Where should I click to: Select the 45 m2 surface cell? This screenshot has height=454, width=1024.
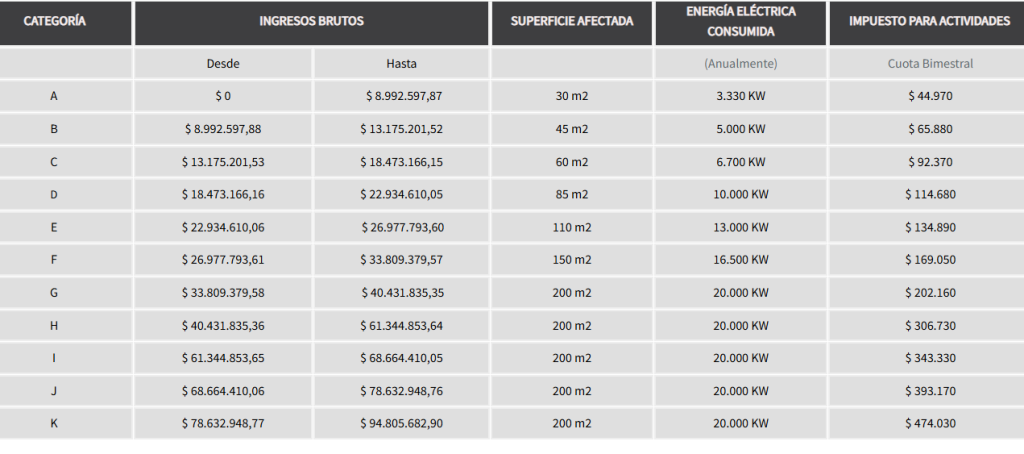tap(572, 129)
